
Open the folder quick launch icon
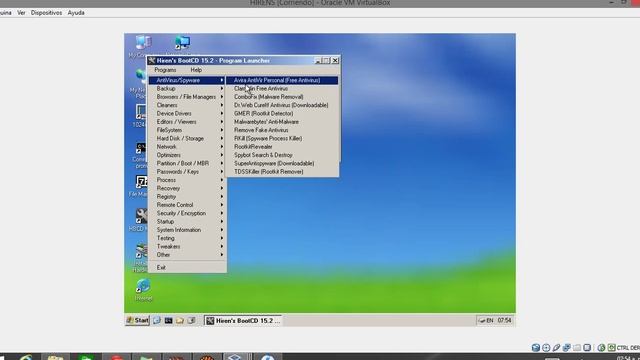180,320
